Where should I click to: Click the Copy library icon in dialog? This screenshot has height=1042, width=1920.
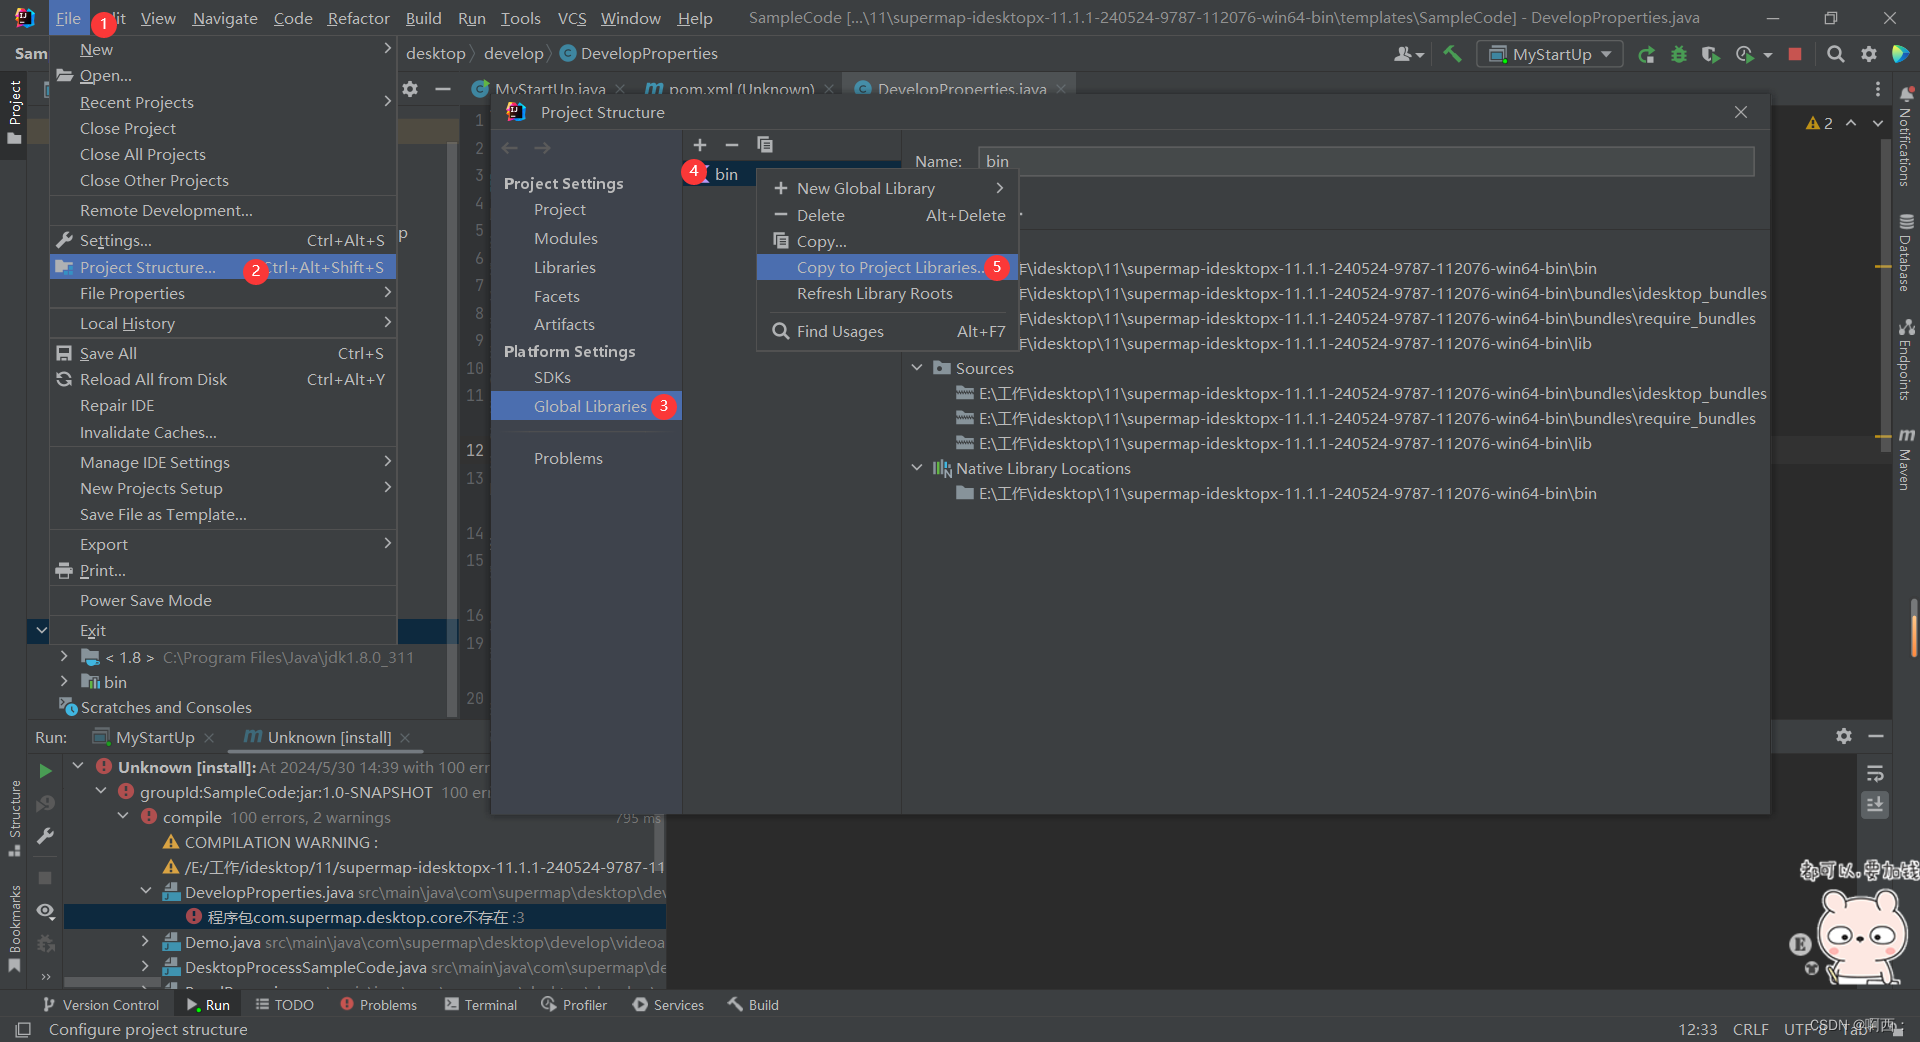[765, 145]
